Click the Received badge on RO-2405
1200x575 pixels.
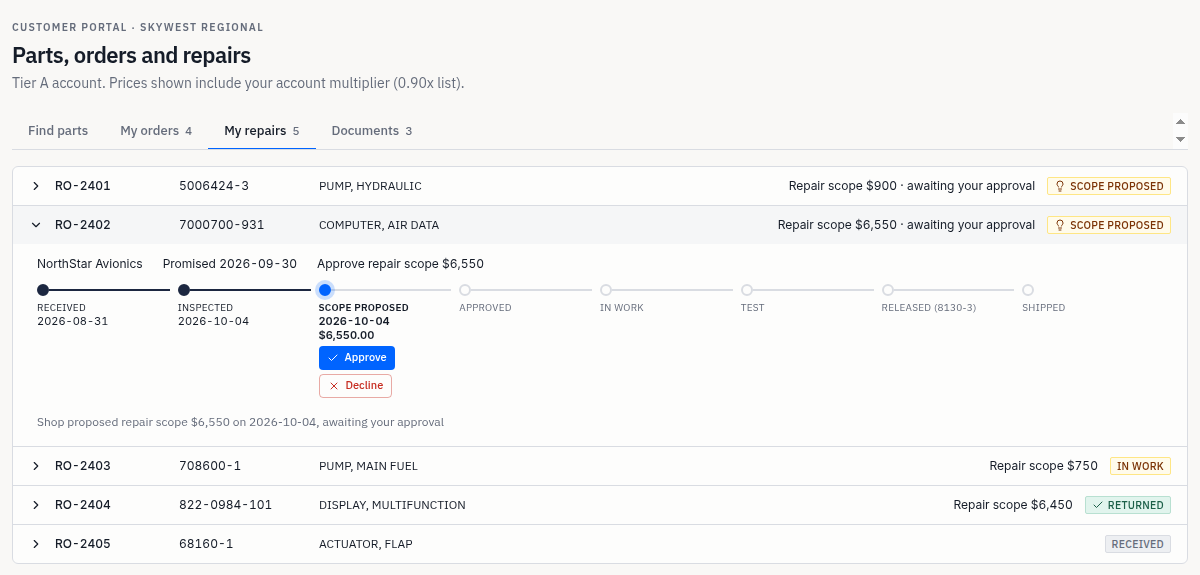tap(1138, 544)
